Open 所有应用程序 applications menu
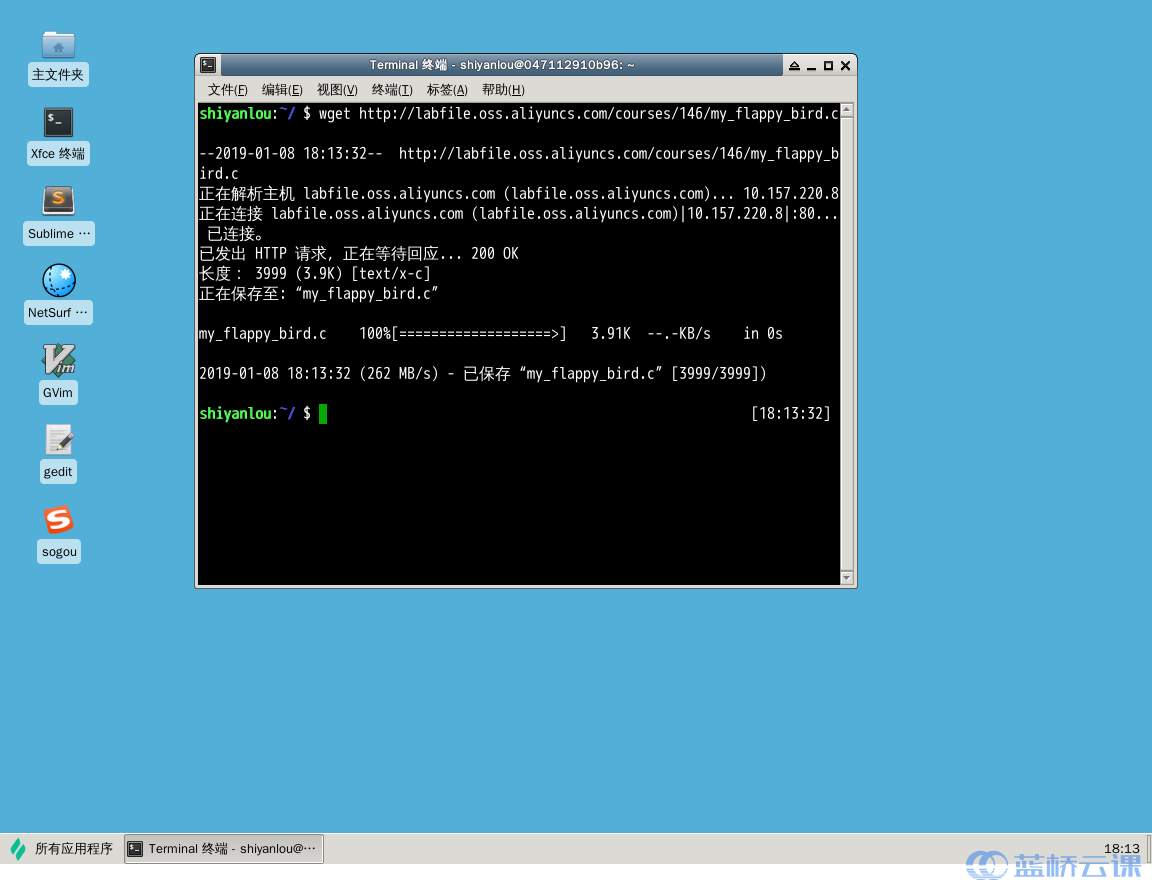Screen dimensions: 1152x896 [62, 849]
